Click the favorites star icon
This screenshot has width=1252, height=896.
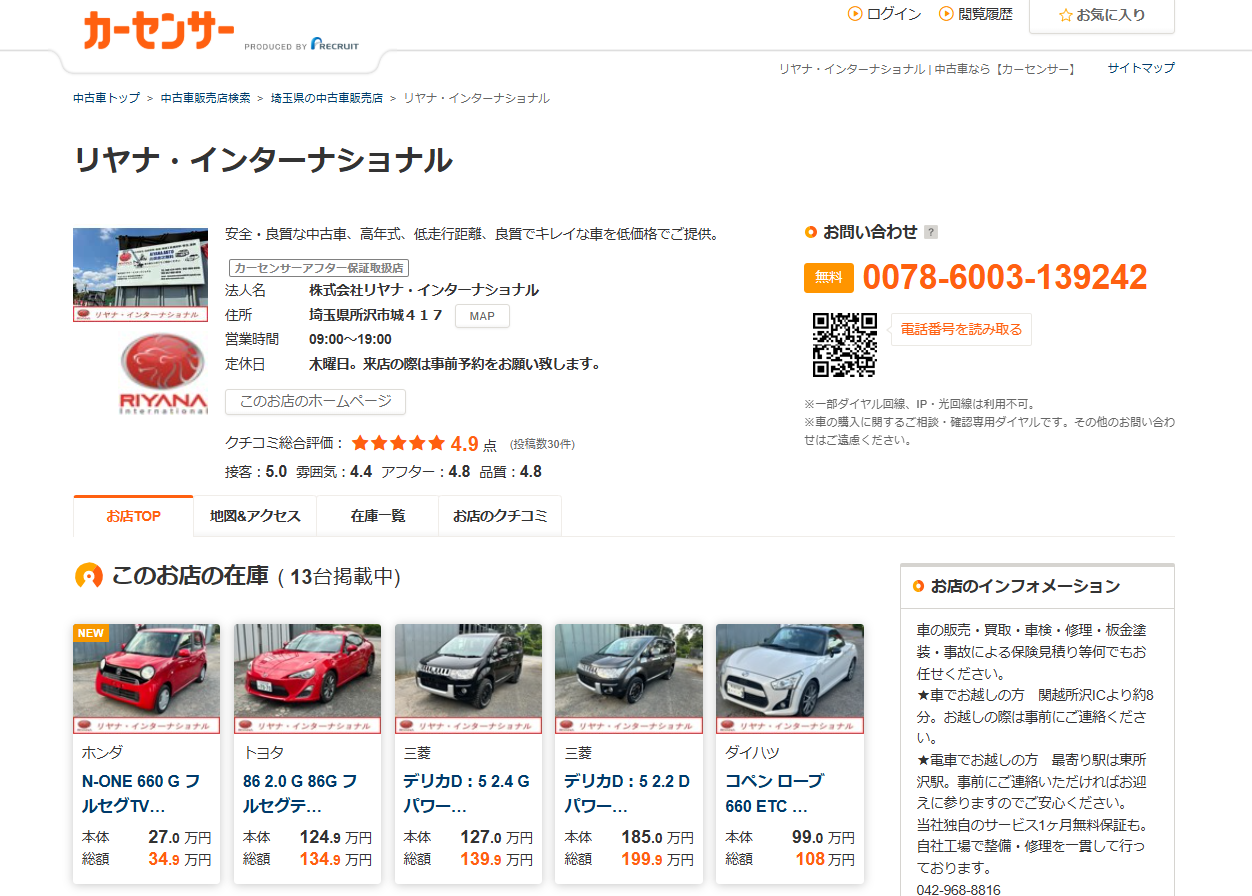1066,15
